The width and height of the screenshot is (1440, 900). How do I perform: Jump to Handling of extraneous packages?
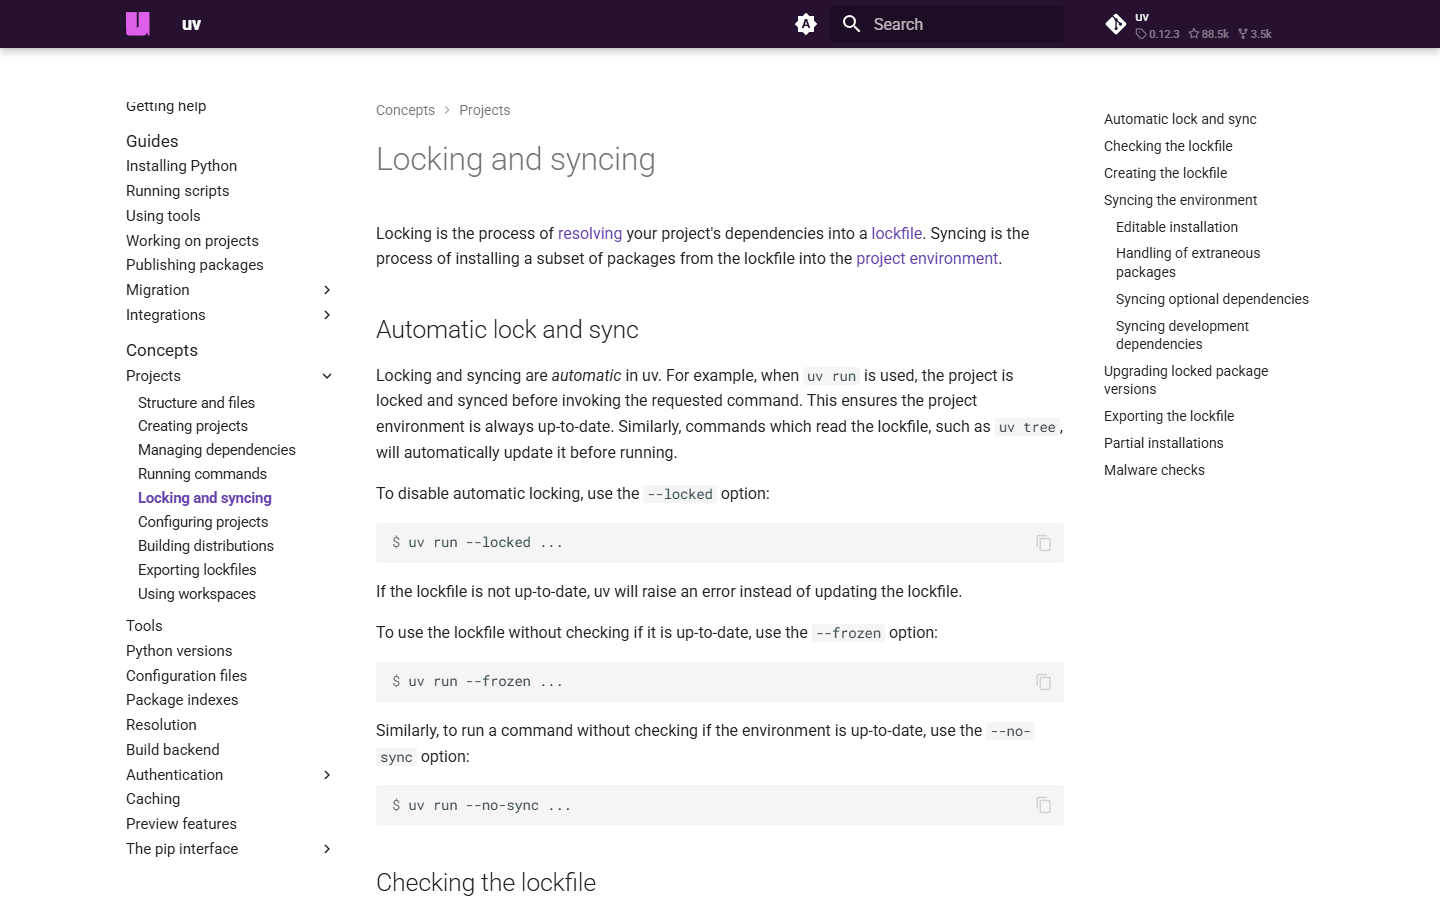[x=1188, y=263]
